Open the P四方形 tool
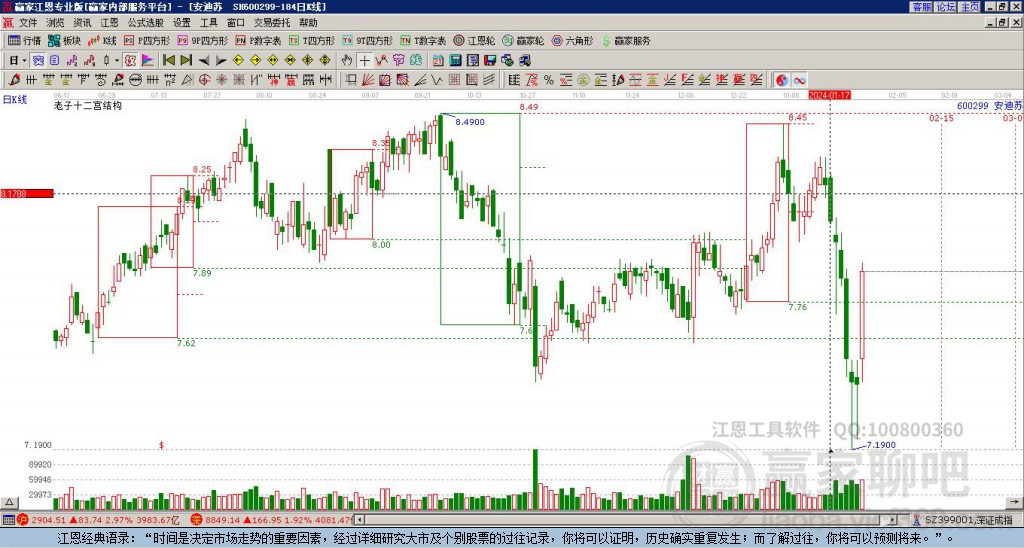This screenshot has width=1024, height=548. (148, 40)
